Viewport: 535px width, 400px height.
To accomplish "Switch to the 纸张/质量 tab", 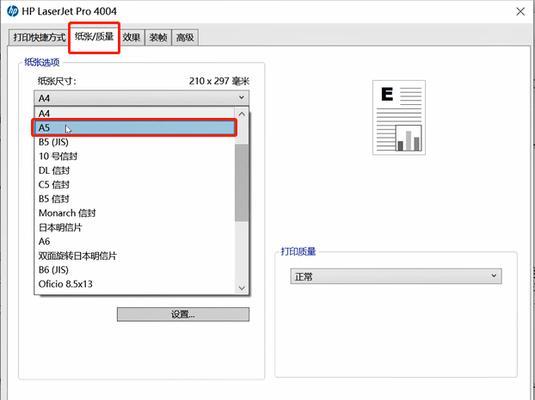I will pyautogui.click(x=94, y=37).
